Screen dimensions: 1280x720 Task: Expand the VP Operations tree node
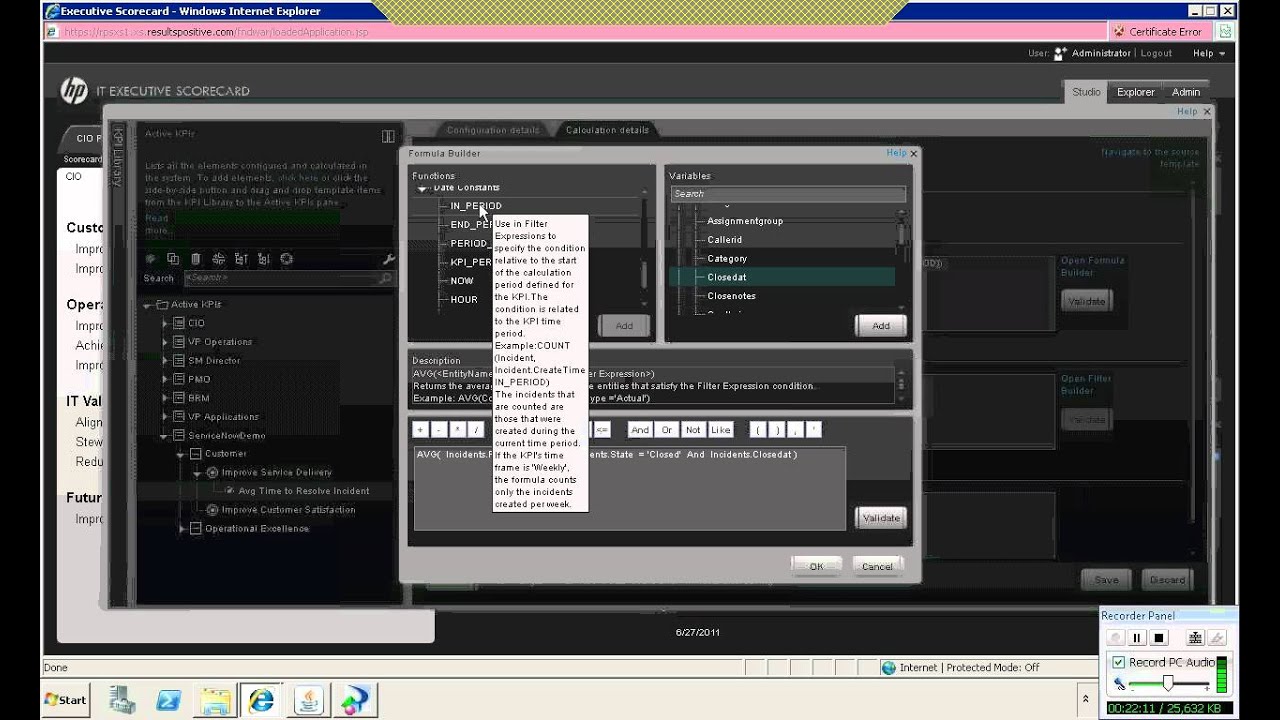pyautogui.click(x=166, y=342)
